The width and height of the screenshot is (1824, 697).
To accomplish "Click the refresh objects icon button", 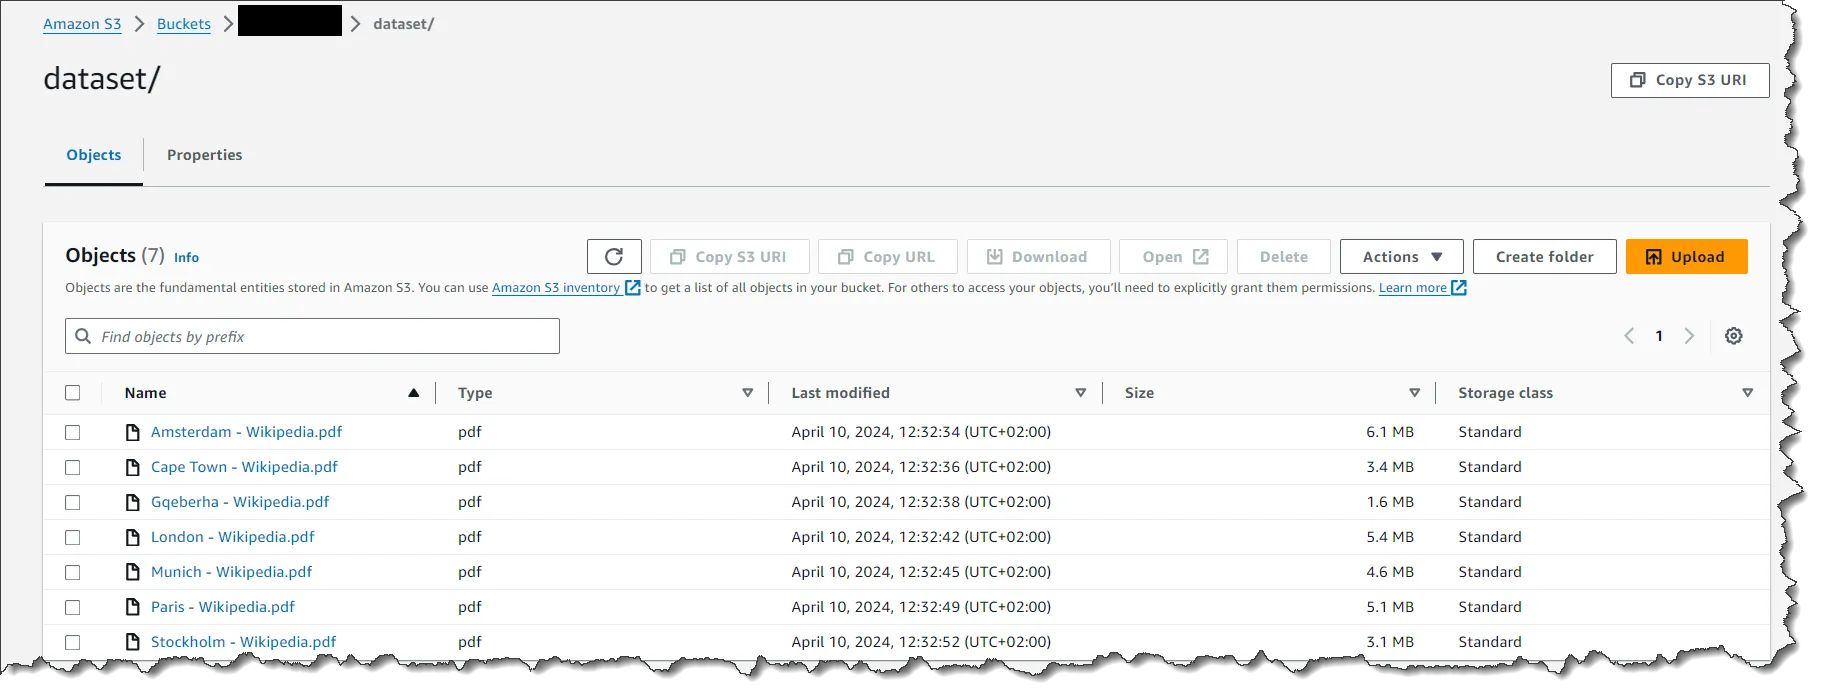I will point(614,257).
